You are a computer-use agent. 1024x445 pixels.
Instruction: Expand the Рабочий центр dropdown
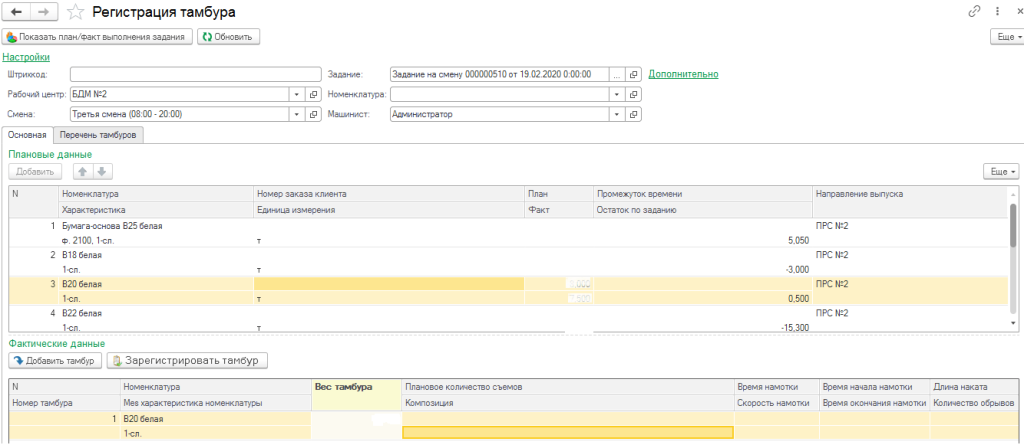297,94
